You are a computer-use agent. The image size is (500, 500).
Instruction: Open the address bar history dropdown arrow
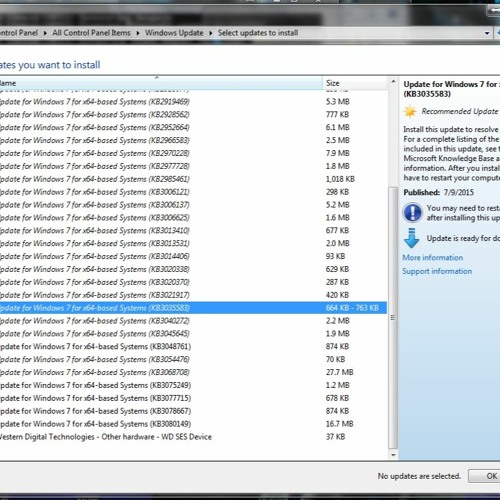[x=487, y=33]
